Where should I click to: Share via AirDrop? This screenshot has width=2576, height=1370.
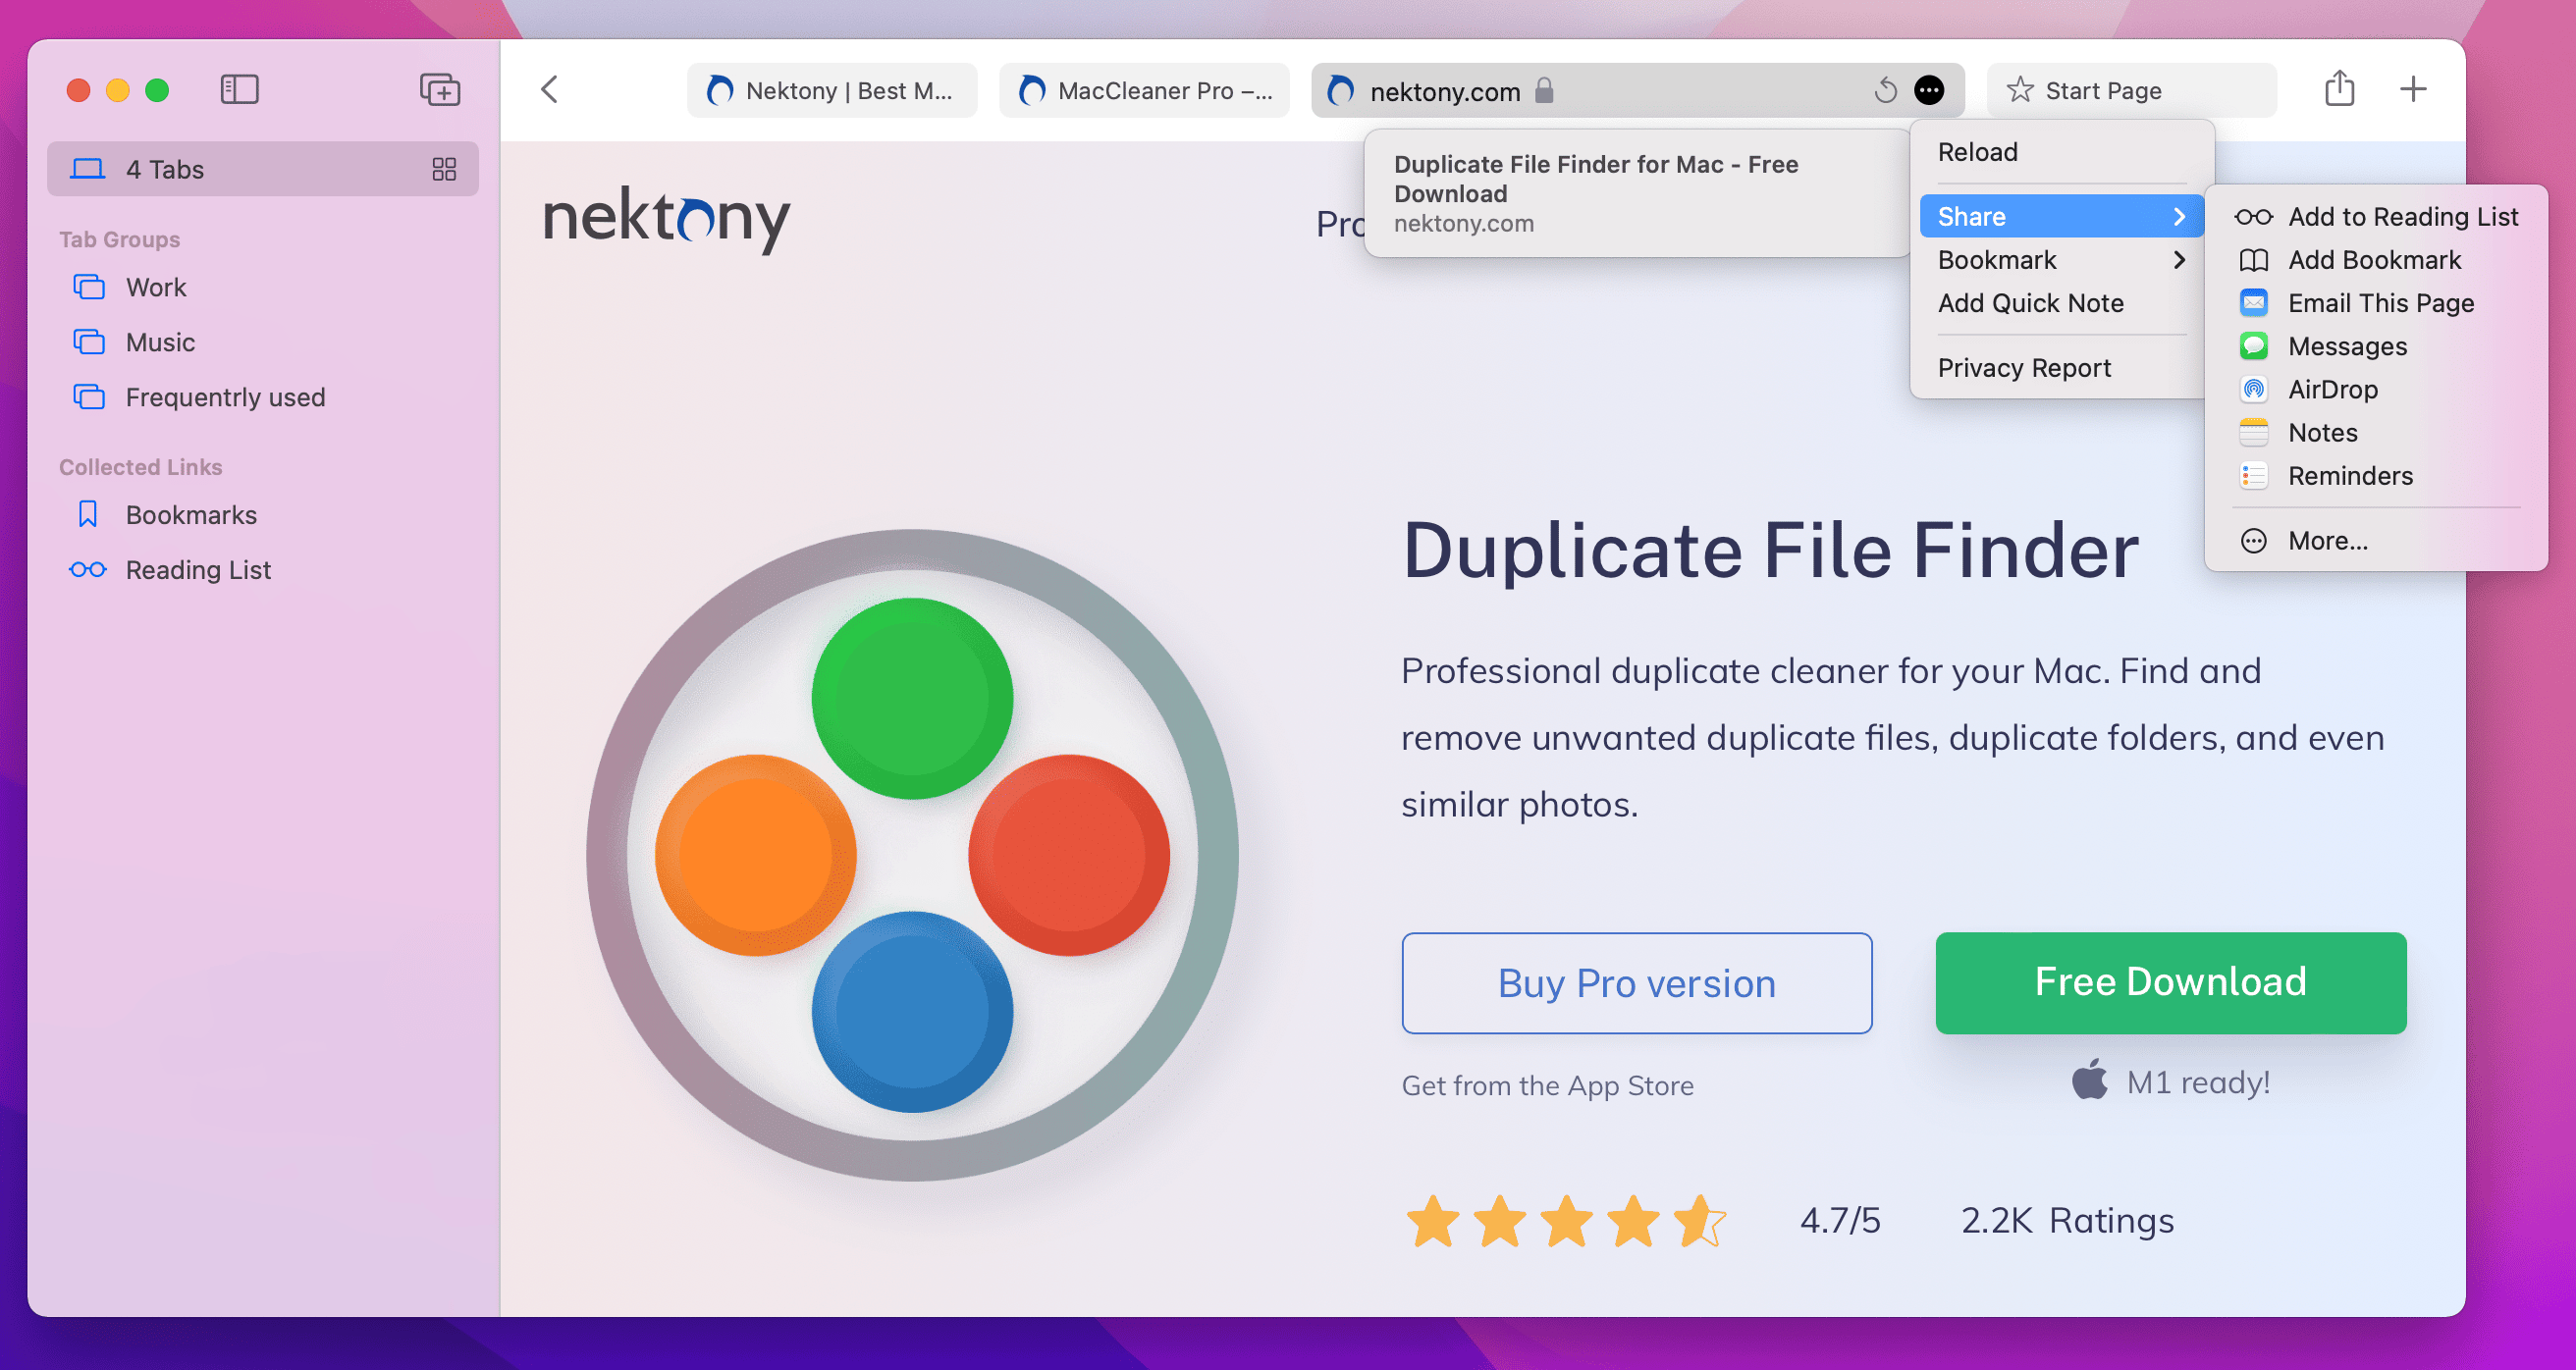[2376, 389]
